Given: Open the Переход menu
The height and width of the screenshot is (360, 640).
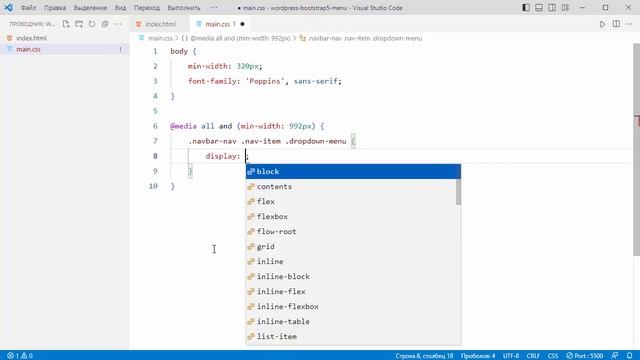Looking at the screenshot, I should pos(147,8).
